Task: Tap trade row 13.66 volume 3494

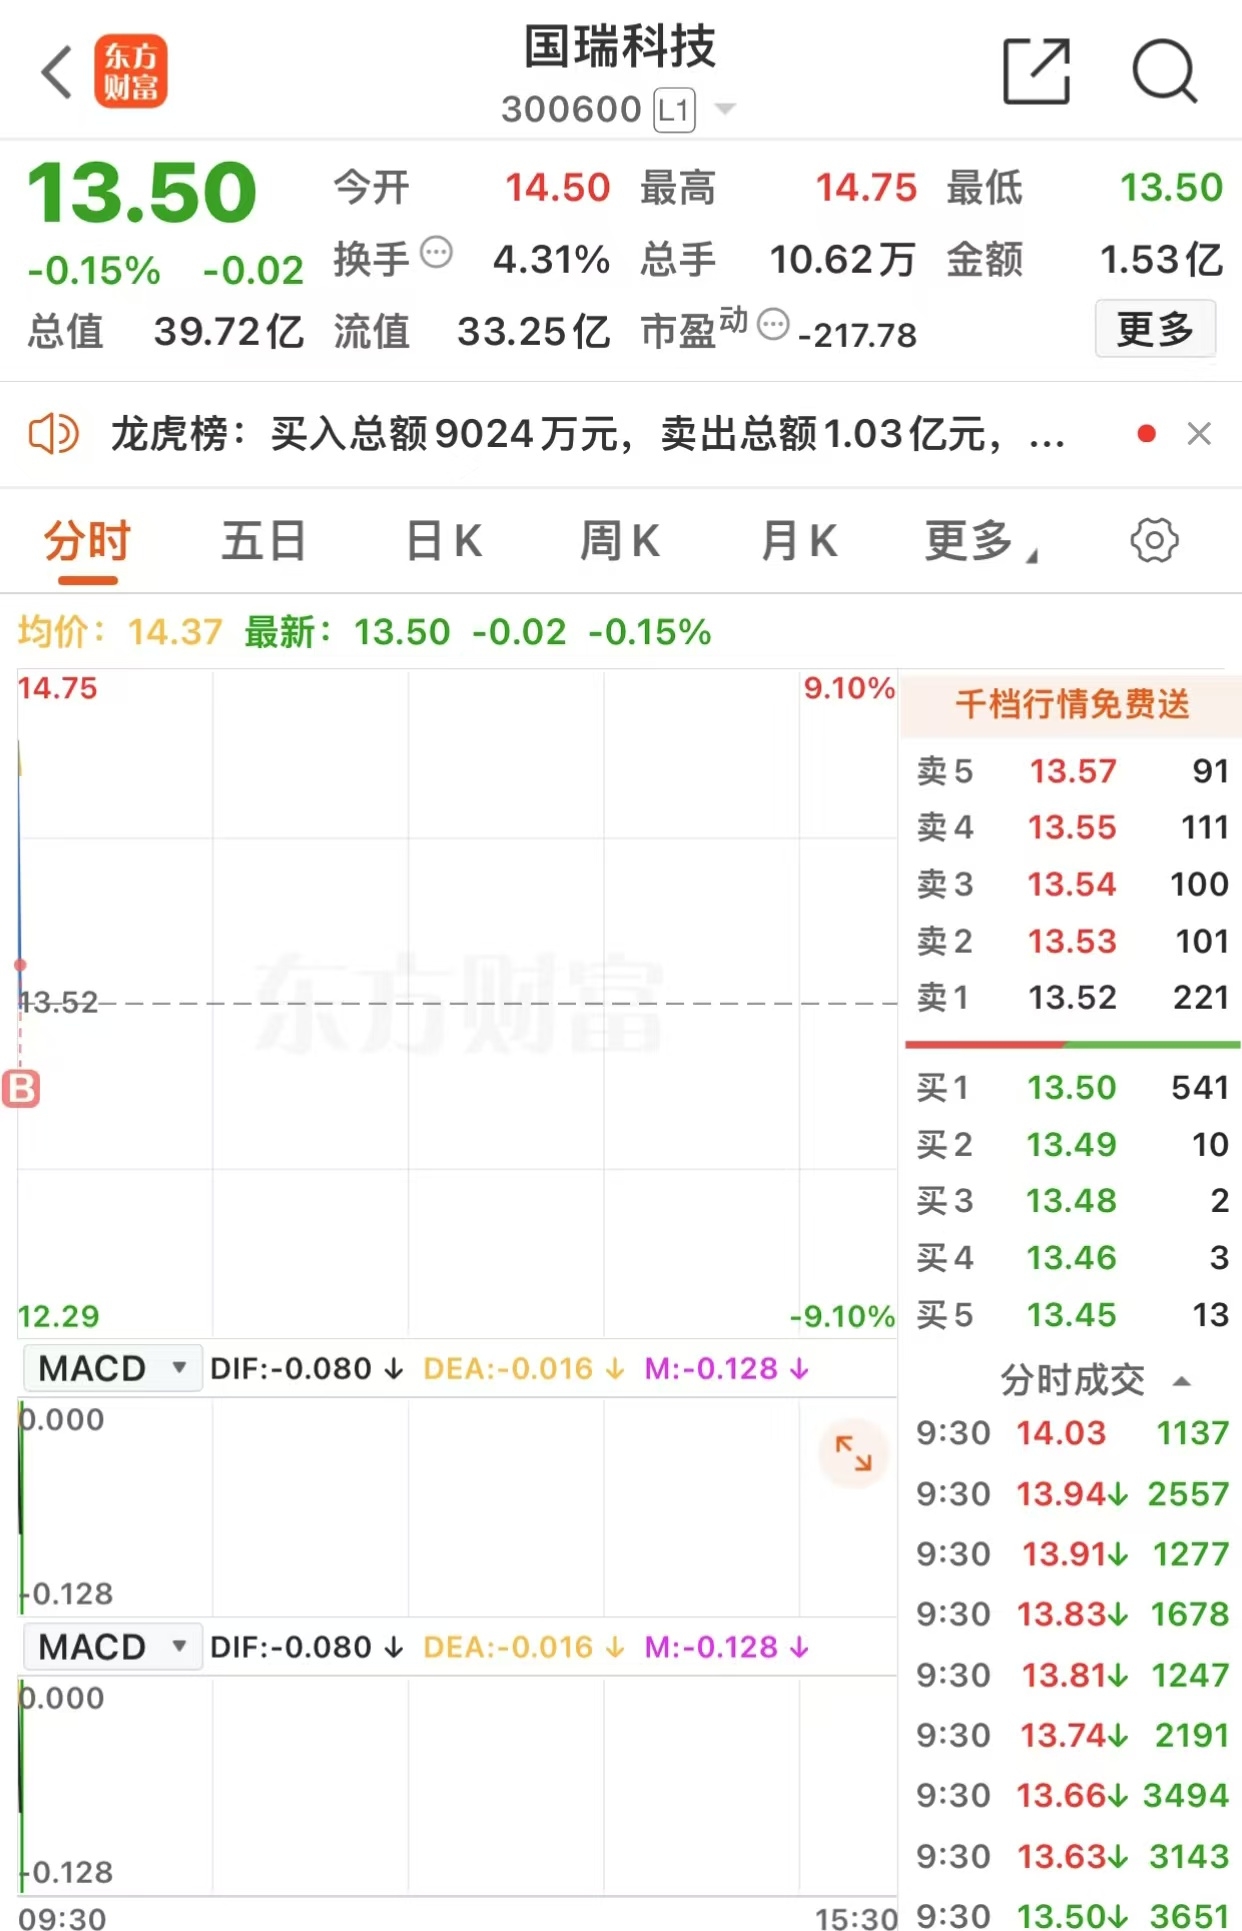Action: coord(1072,1795)
